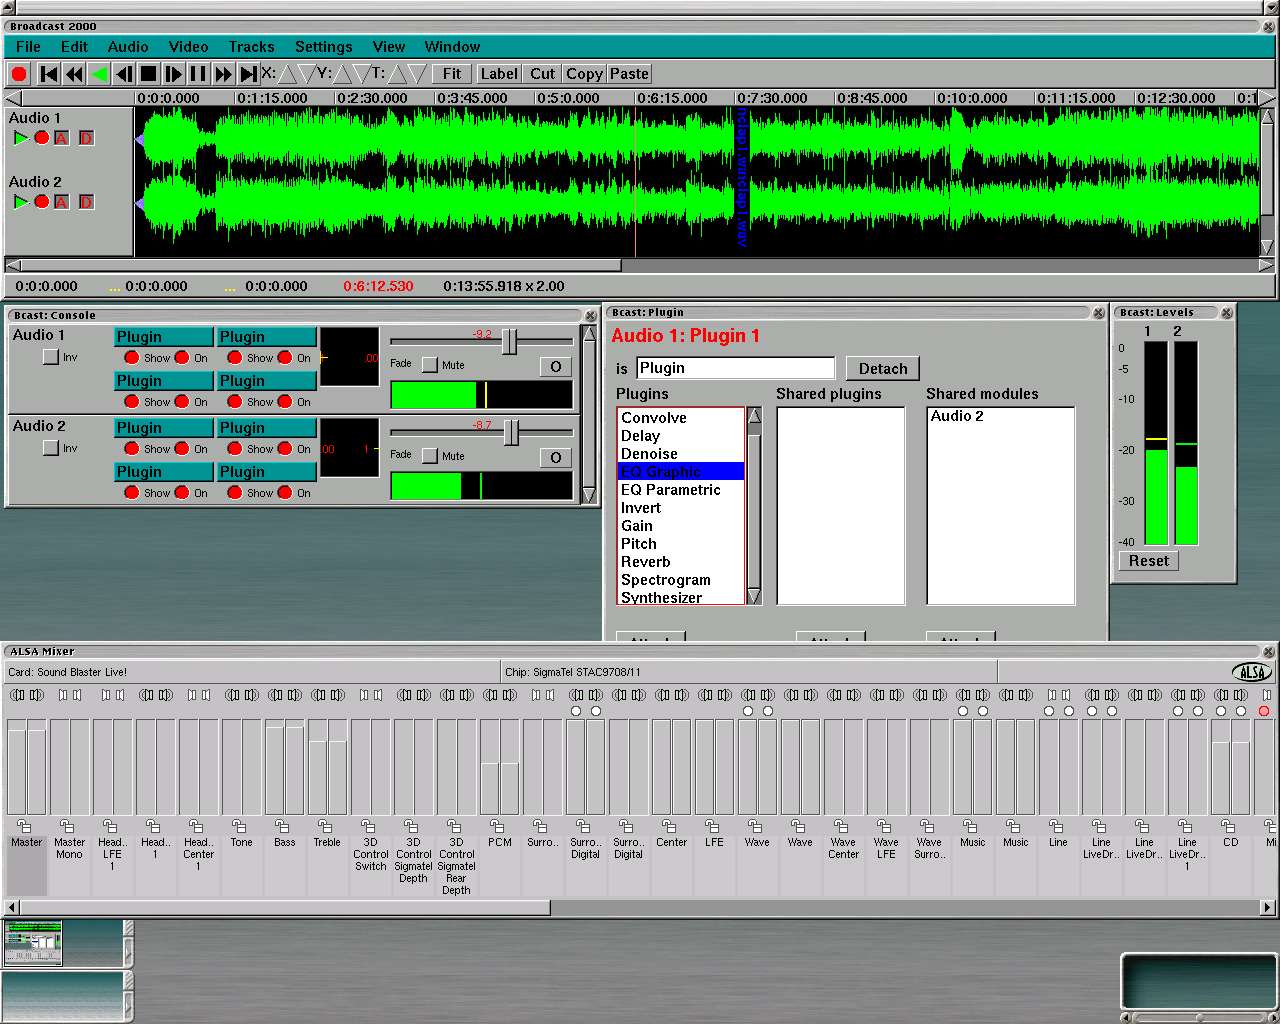Click the Fit button in the toolbar
Image resolution: width=1280 pixels, height=1024 pixels.
(452, 74)
